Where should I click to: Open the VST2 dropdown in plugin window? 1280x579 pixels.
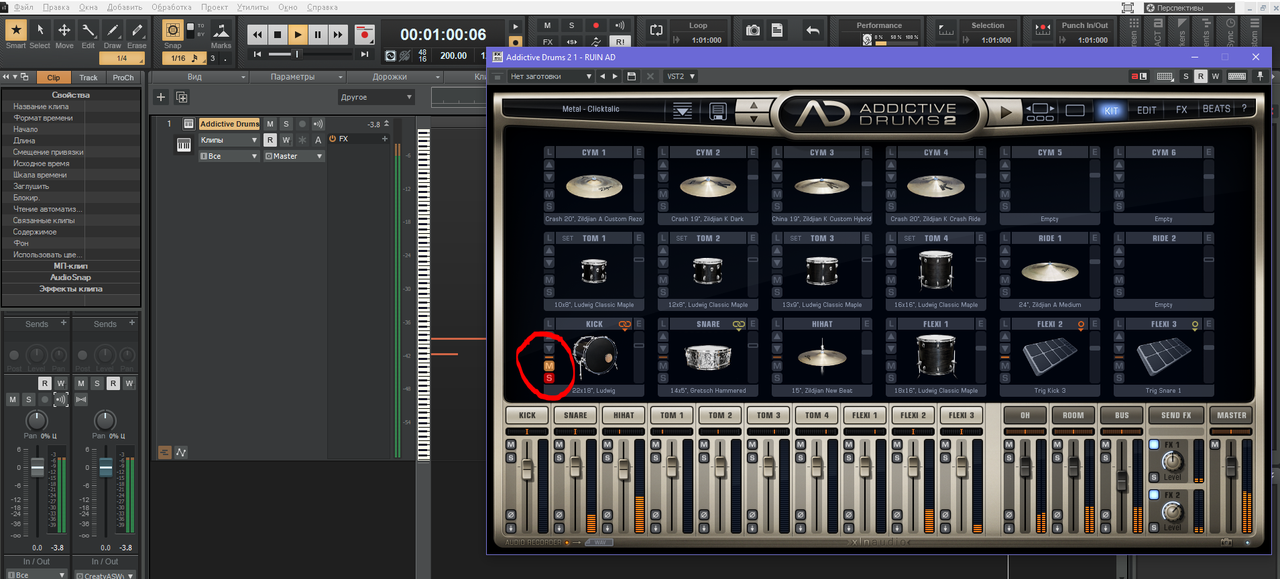[679, 76]
